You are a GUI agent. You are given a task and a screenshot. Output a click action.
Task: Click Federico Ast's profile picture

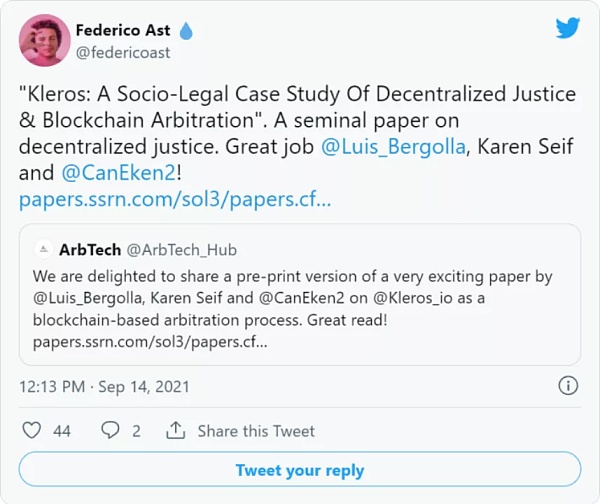click(x=45, y=40)
